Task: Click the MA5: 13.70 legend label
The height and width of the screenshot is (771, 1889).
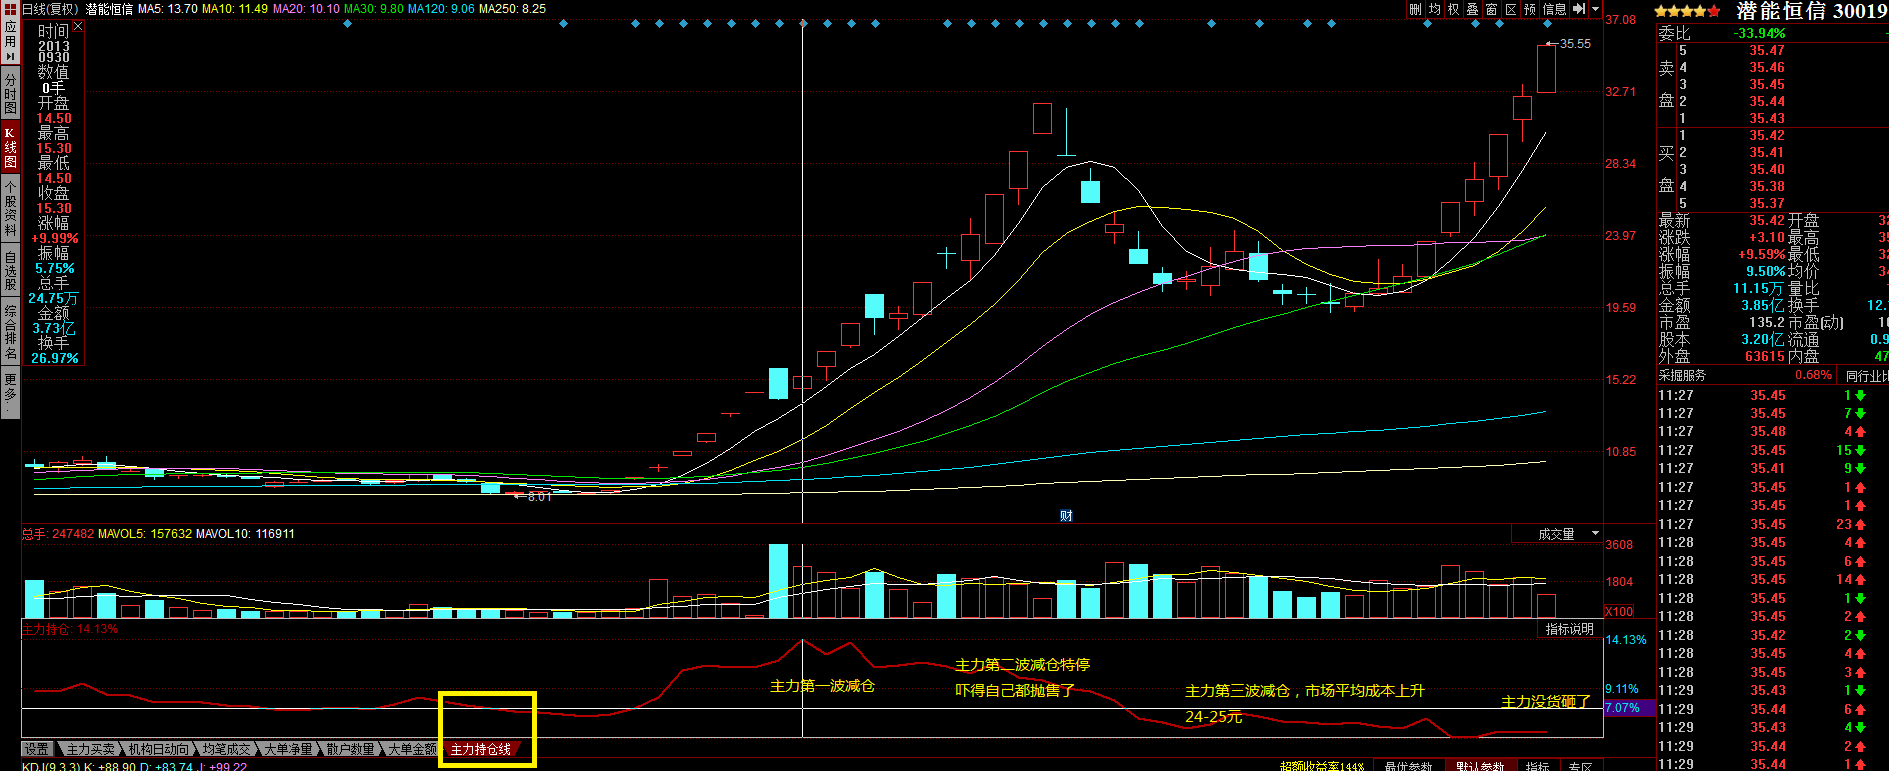Action: 167,8
